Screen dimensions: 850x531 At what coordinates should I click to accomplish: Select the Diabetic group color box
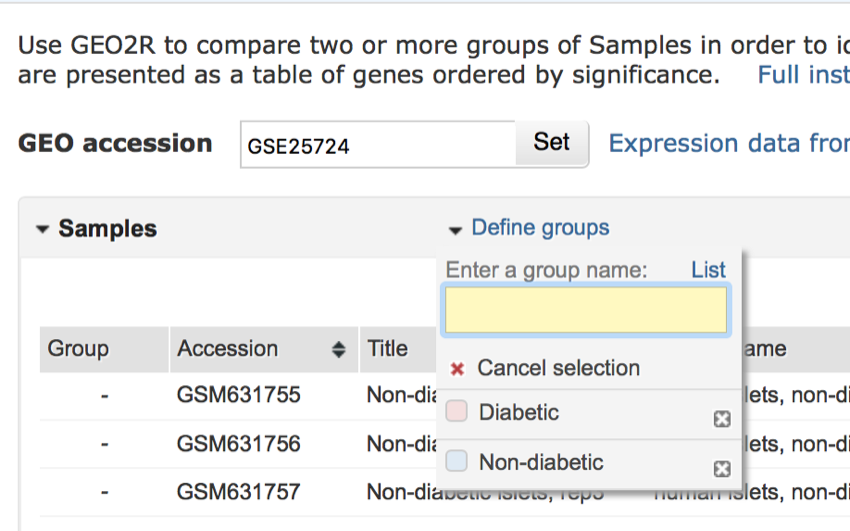pos(457,412)
